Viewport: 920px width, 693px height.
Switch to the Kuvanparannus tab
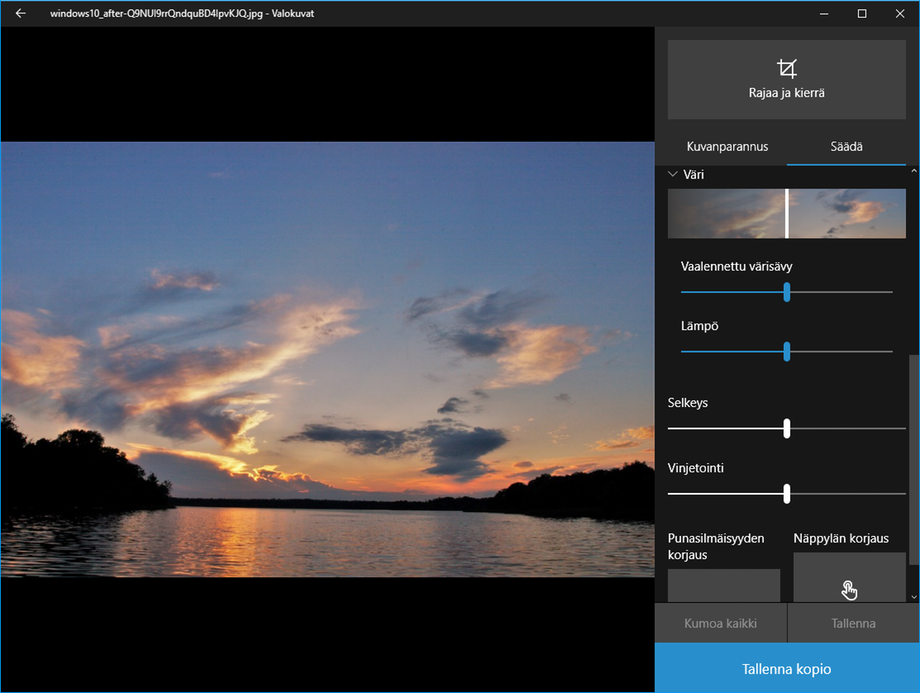click(x=727, y=146)
